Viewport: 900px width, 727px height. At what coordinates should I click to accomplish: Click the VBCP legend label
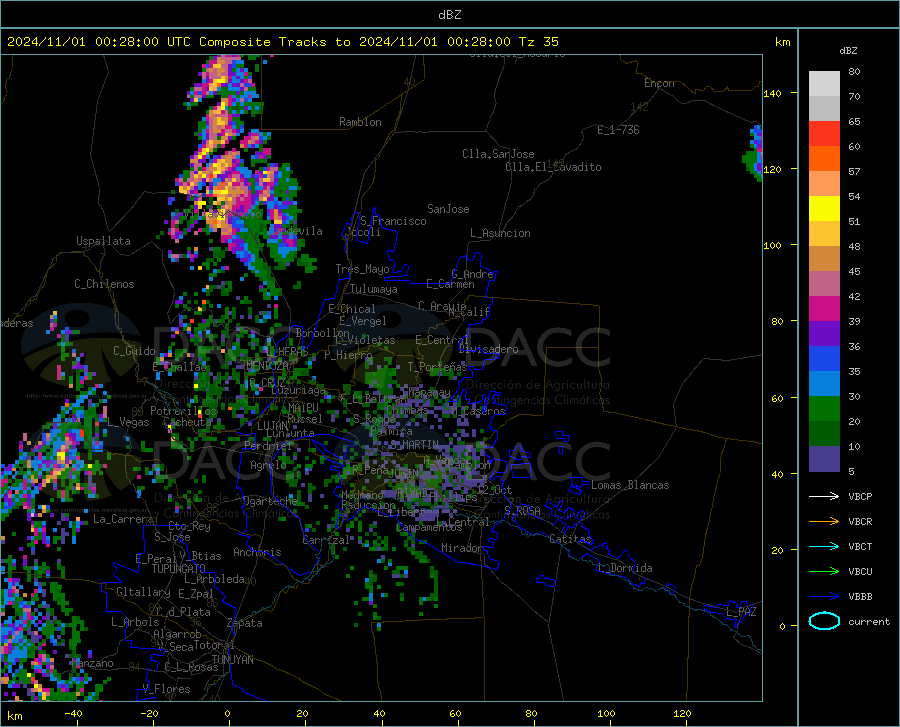coord(860,496)
